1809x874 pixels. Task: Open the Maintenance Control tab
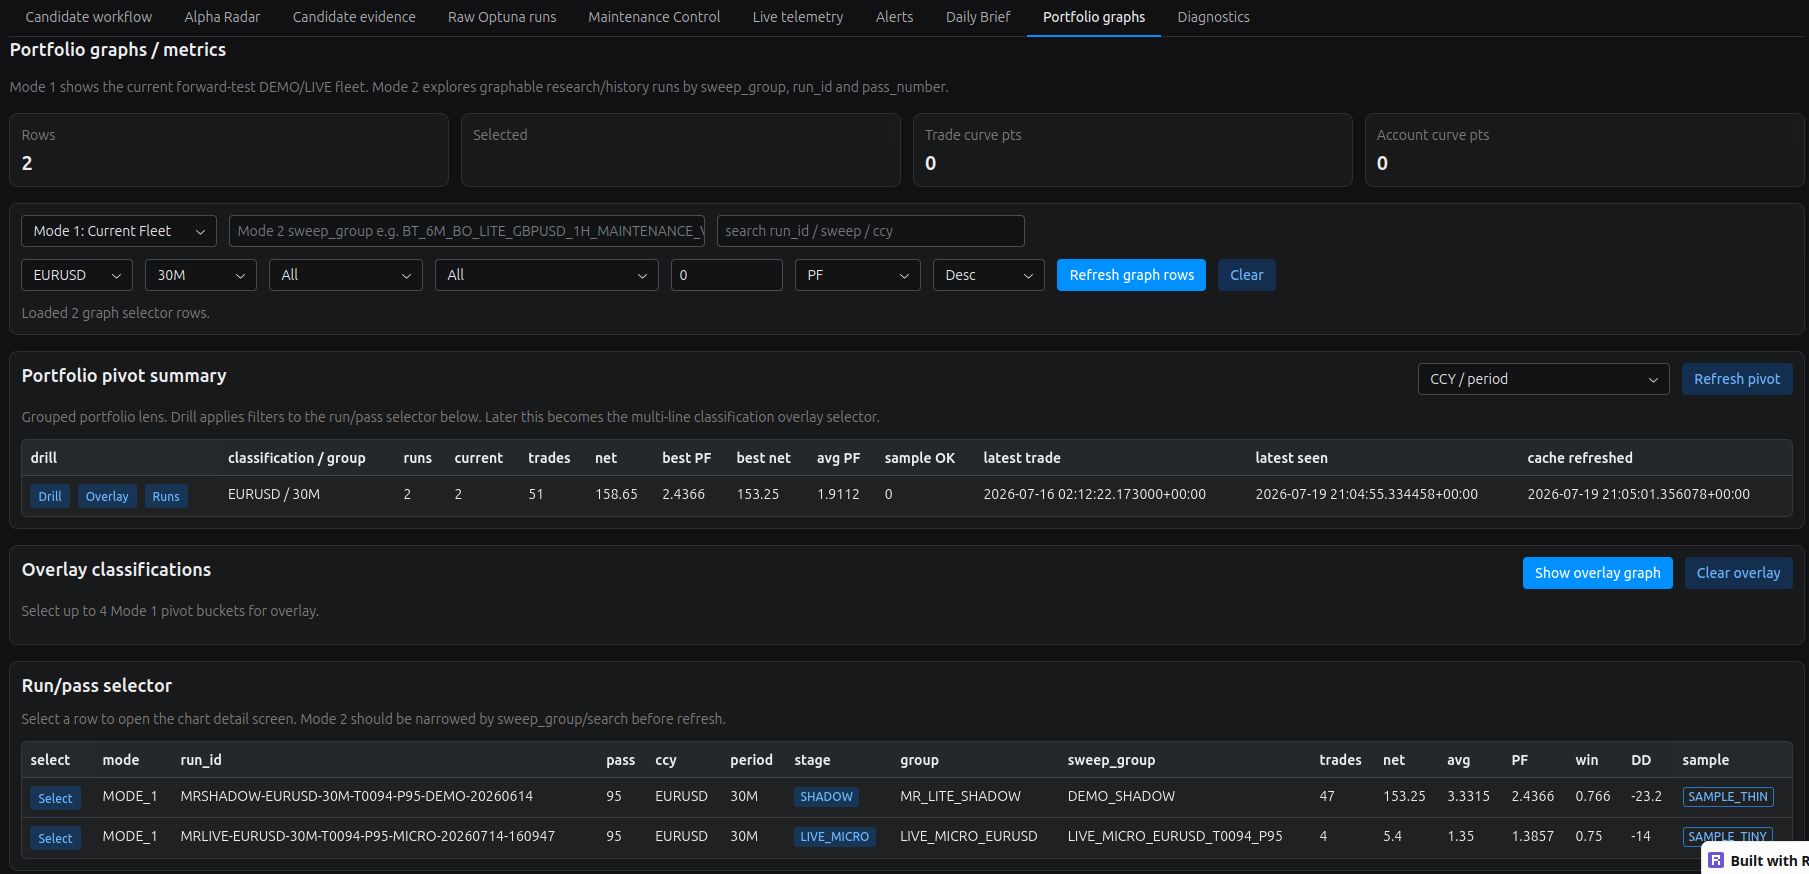(654, 17)
